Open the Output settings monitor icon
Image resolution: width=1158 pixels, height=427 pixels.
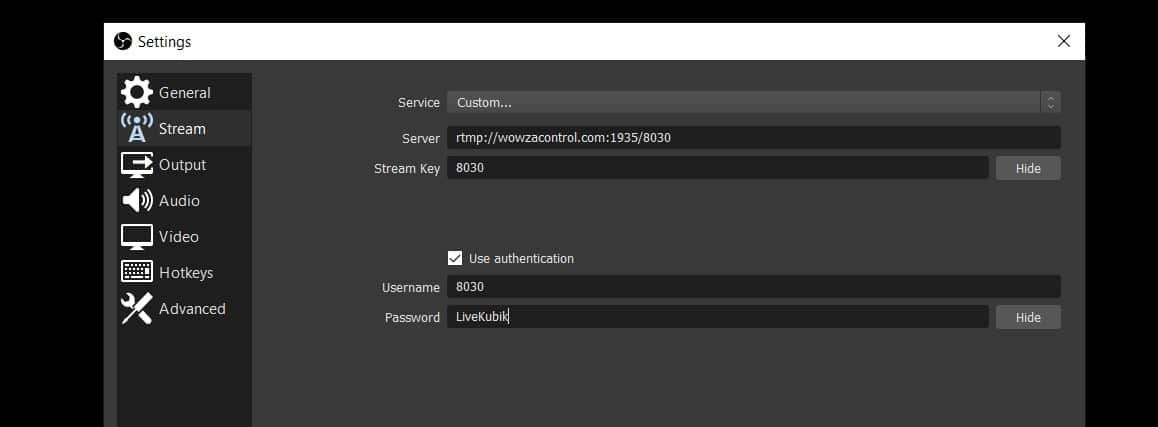click(137, 164)
